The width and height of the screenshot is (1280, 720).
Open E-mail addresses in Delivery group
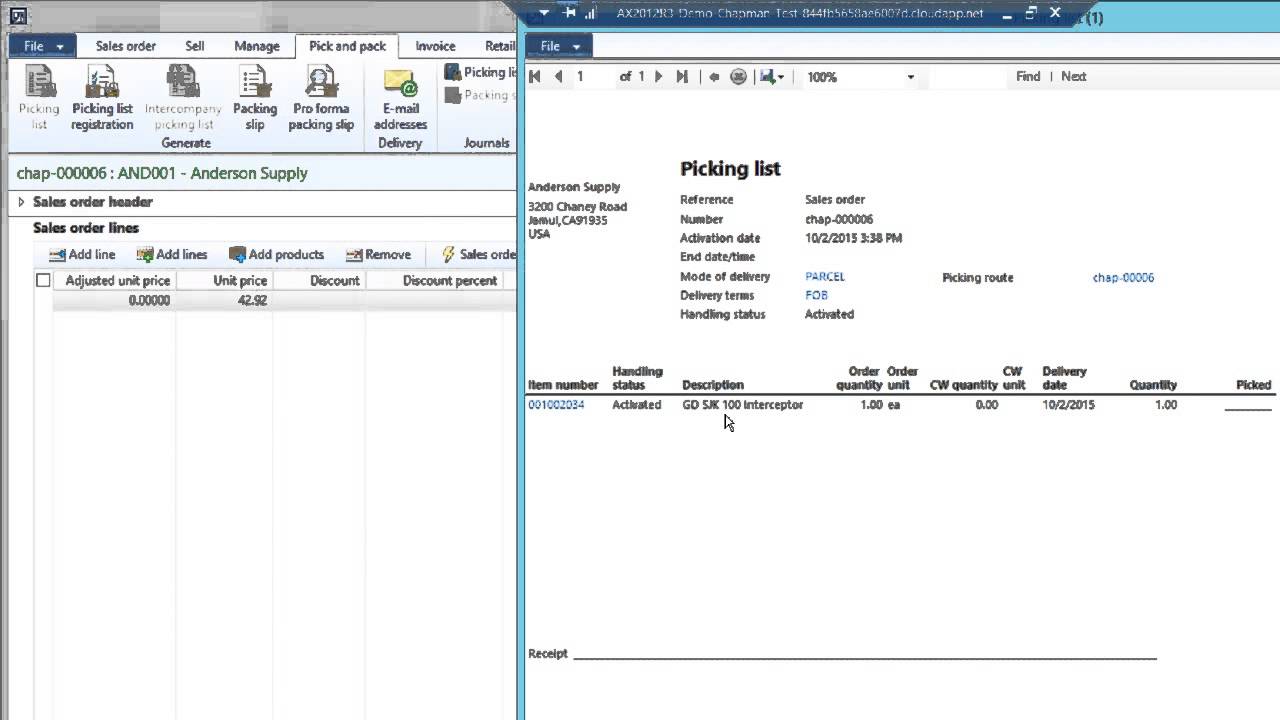tap(400, 98)
